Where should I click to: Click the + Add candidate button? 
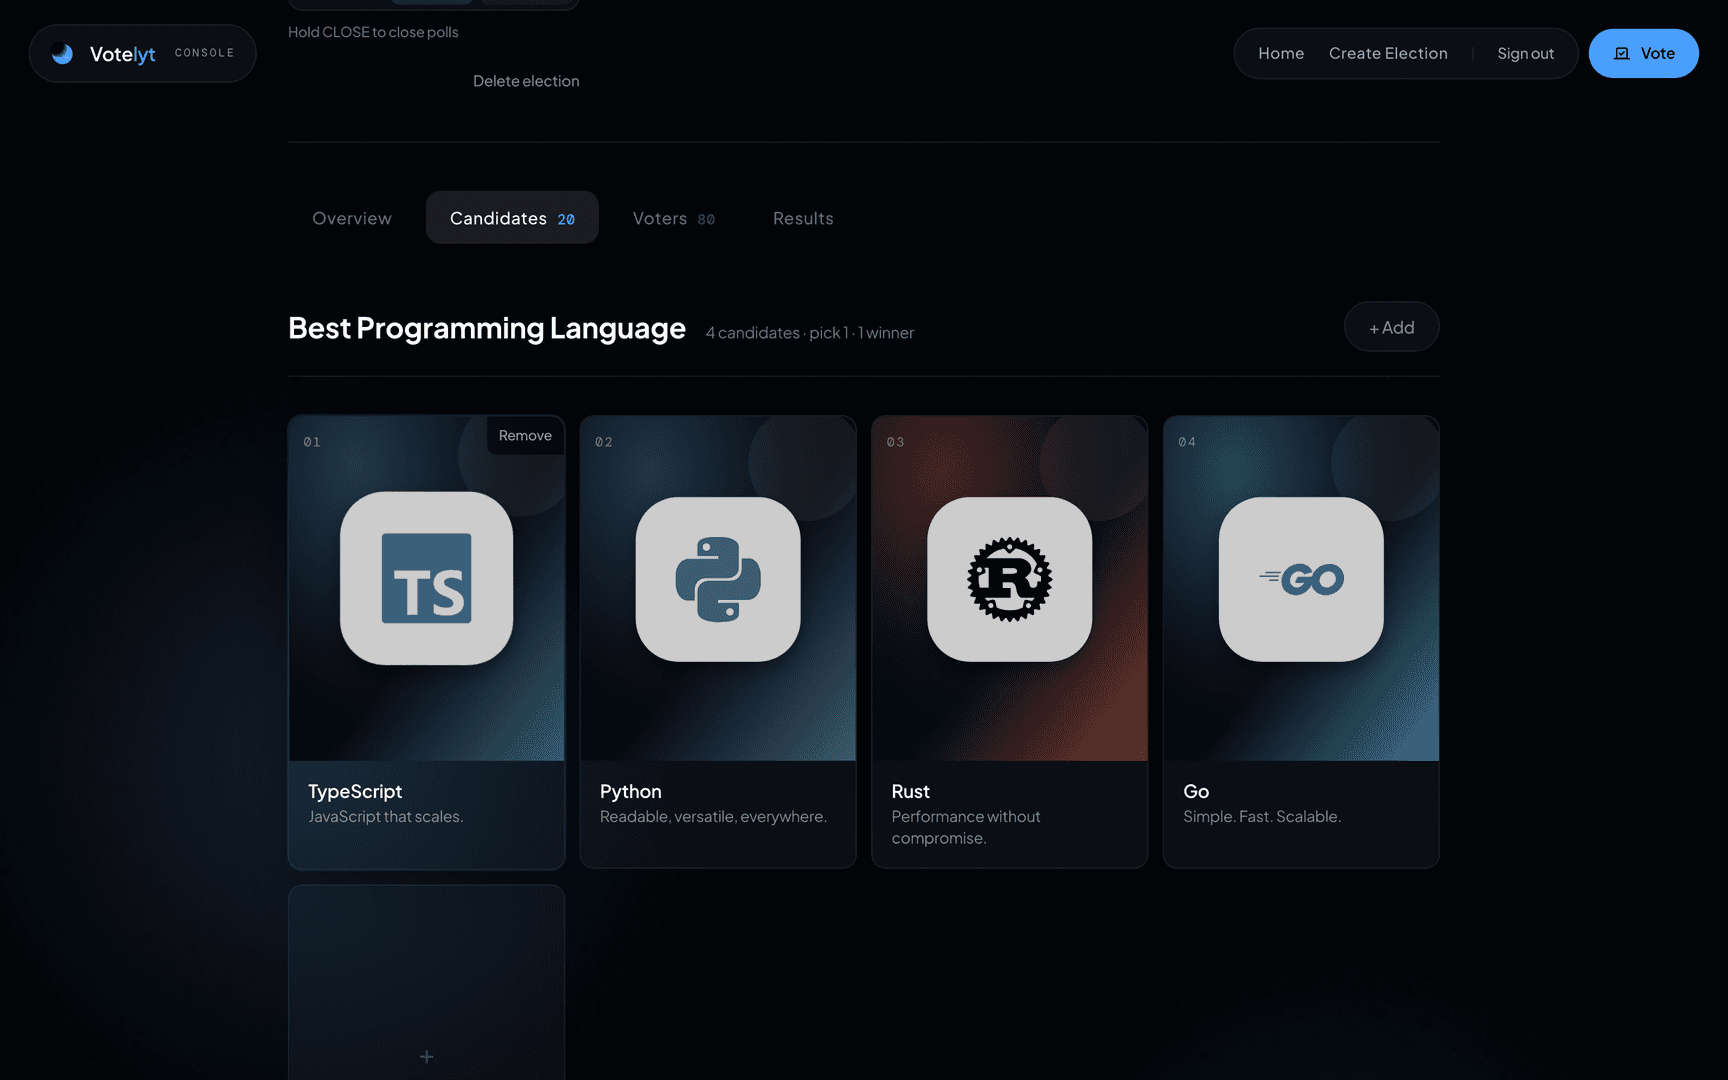pos(1391,327)
